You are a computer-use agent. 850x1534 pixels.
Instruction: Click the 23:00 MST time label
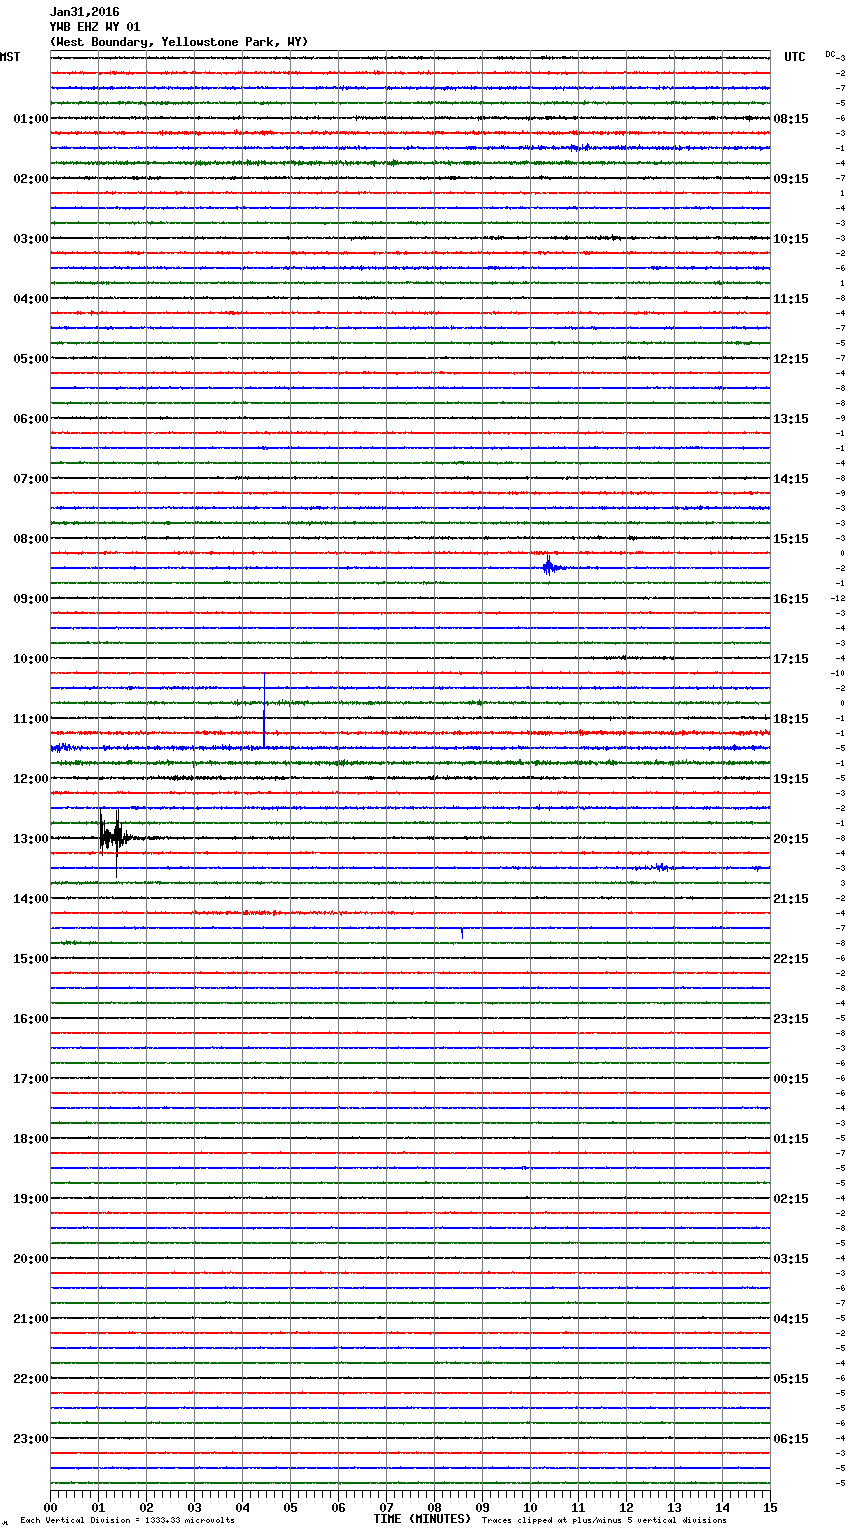(x=31, y=1439)
